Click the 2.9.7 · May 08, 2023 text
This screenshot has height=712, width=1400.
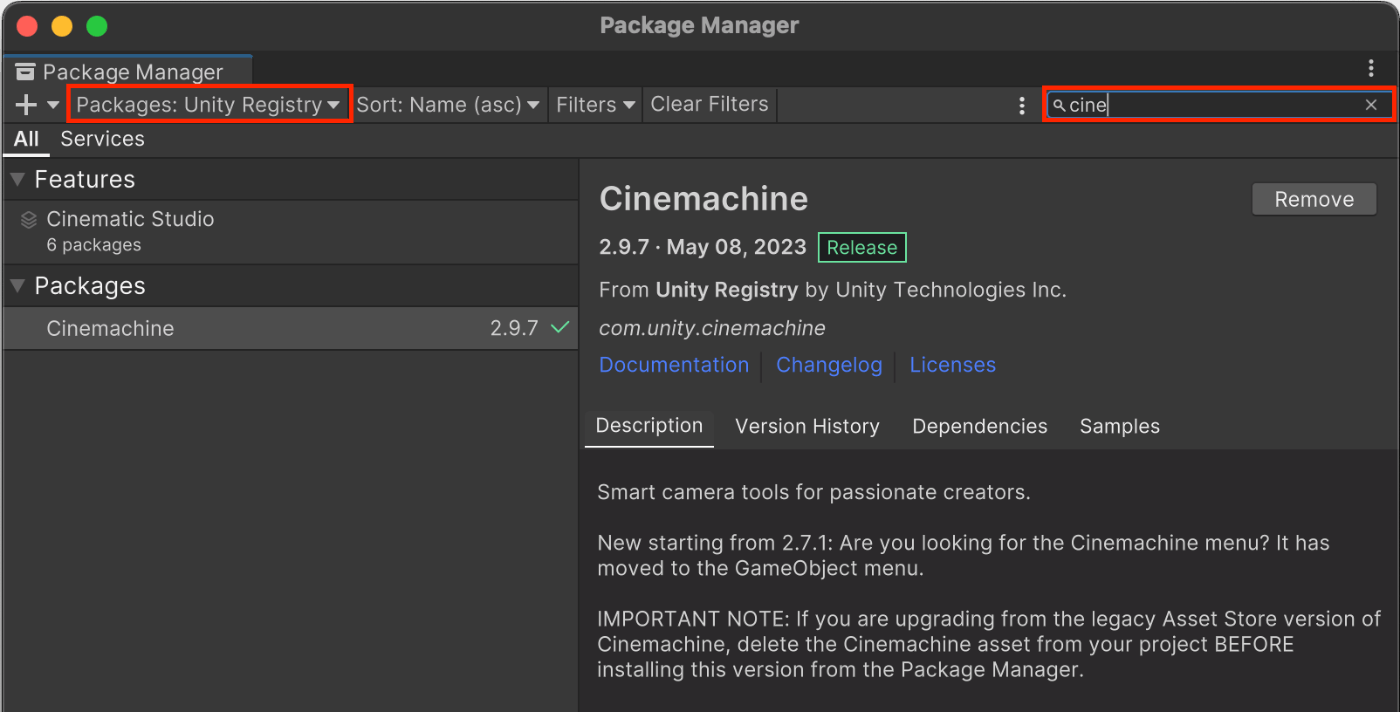tap(703, 248)
